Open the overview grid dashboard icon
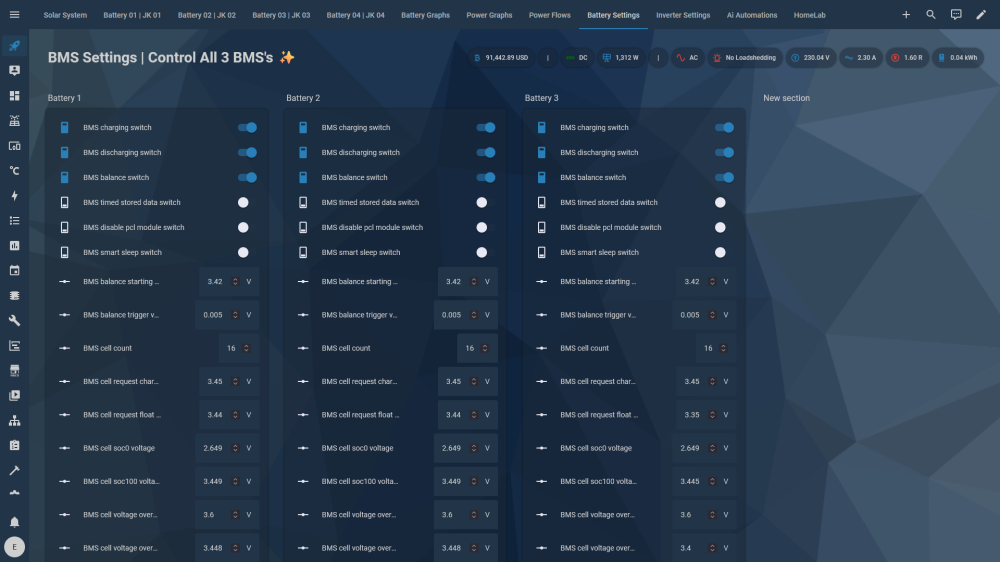 point(14,96)
